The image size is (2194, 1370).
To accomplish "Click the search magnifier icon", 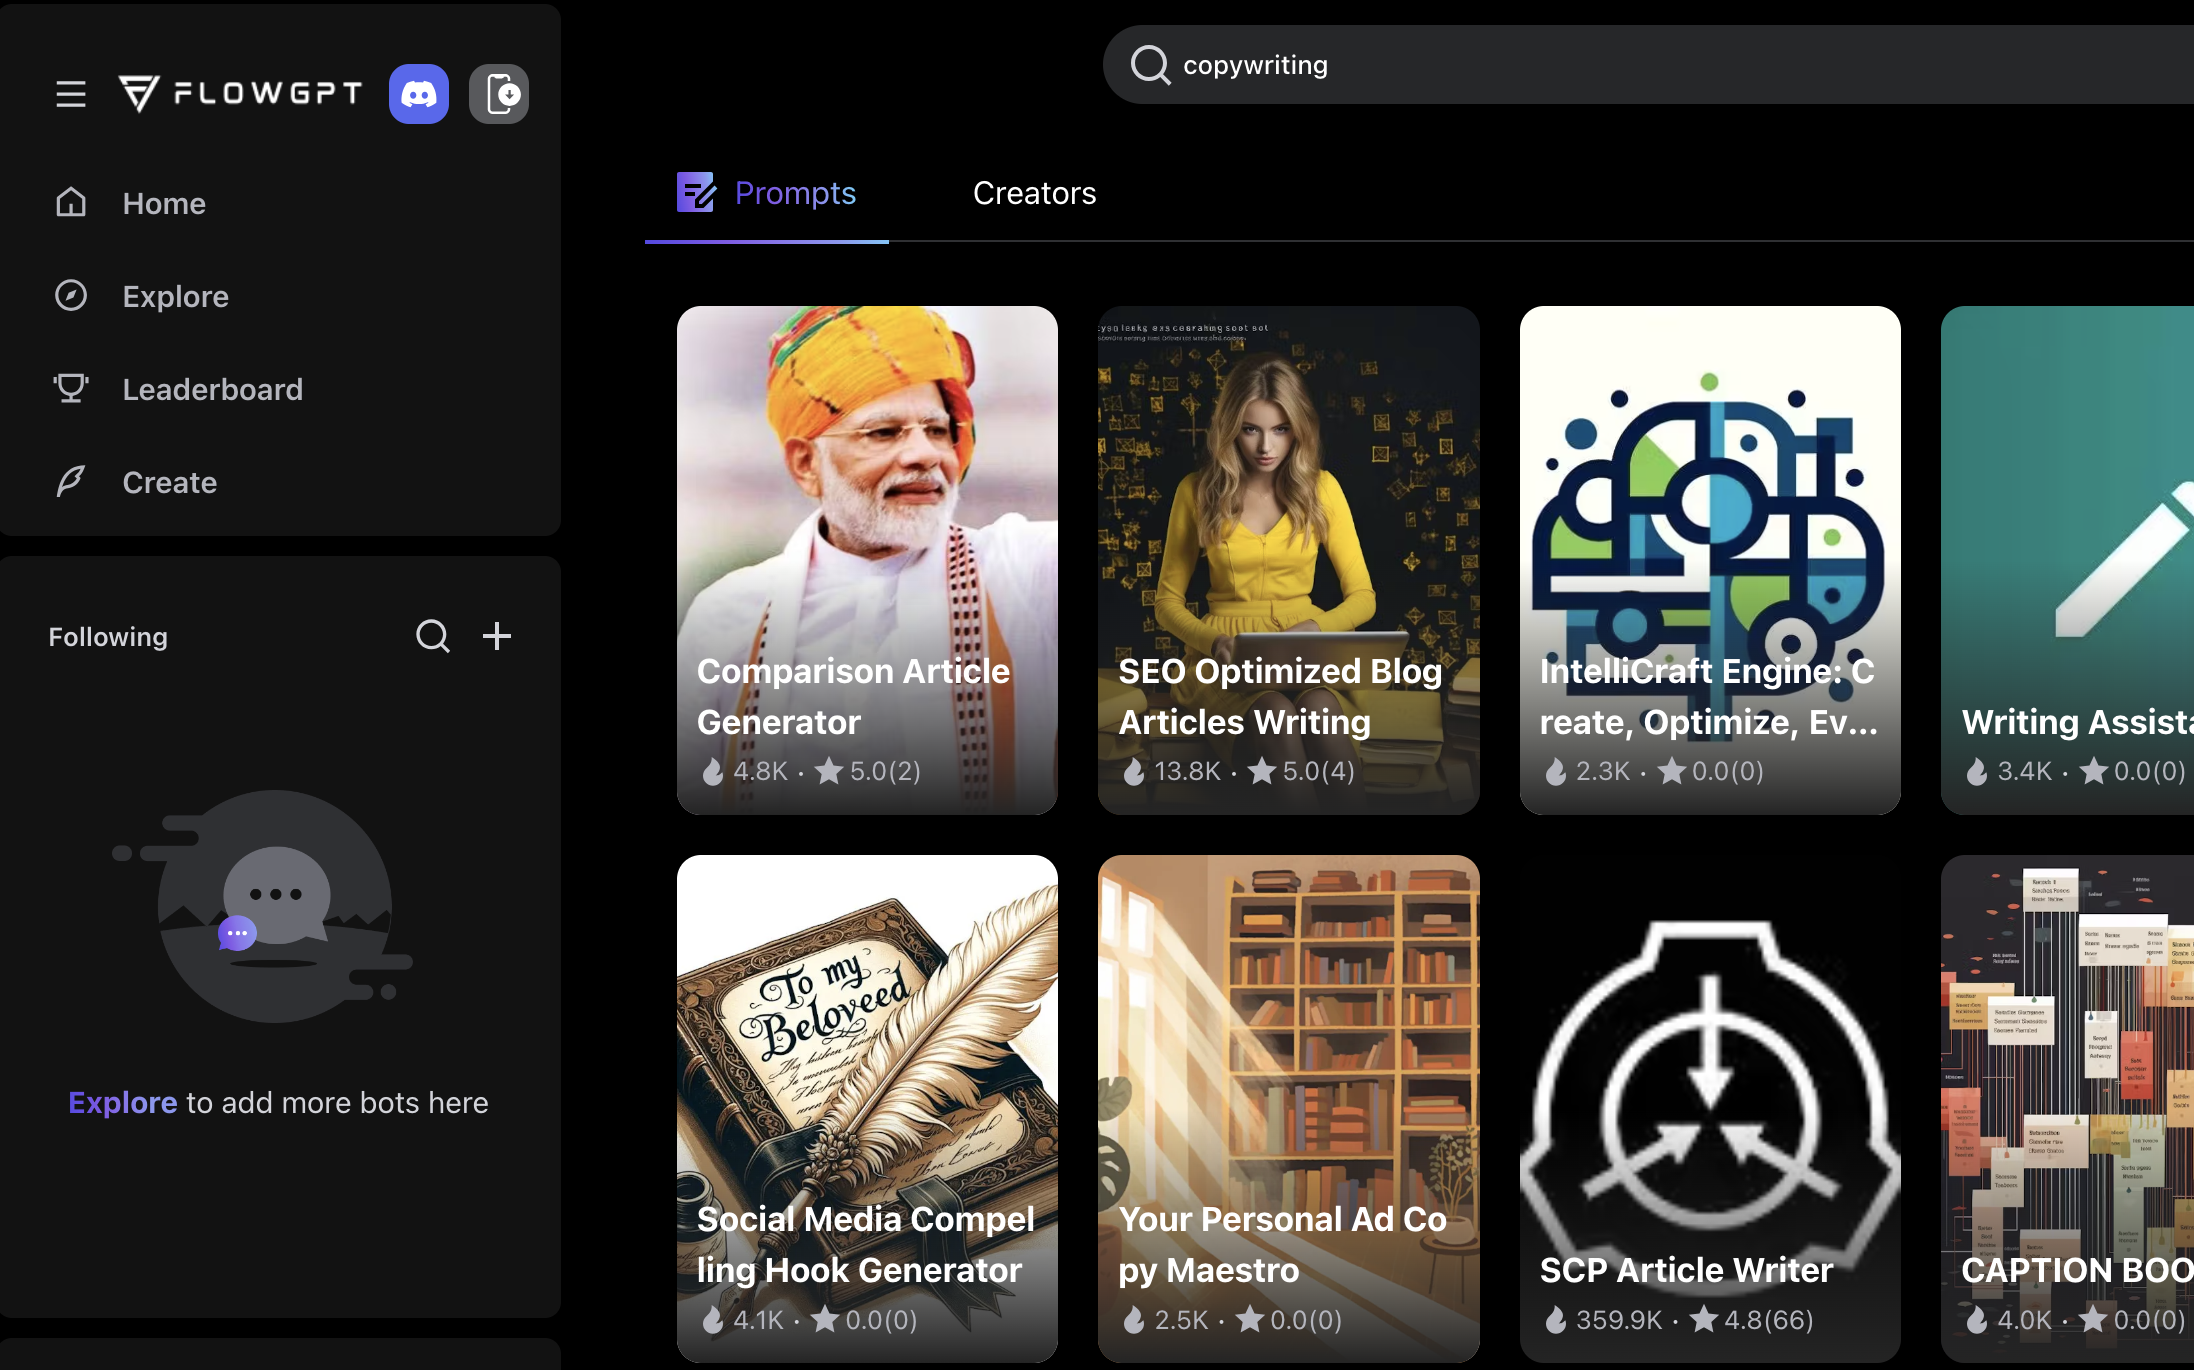I will point(1150,65).
